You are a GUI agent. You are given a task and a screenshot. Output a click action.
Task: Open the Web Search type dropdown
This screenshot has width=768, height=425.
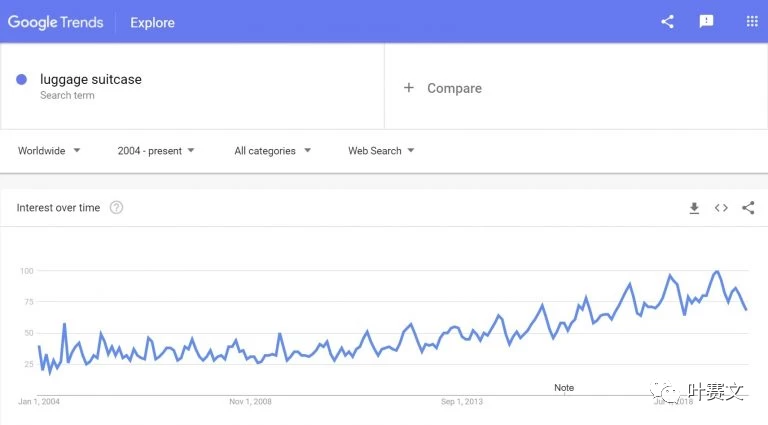click(x=381, y=151)
